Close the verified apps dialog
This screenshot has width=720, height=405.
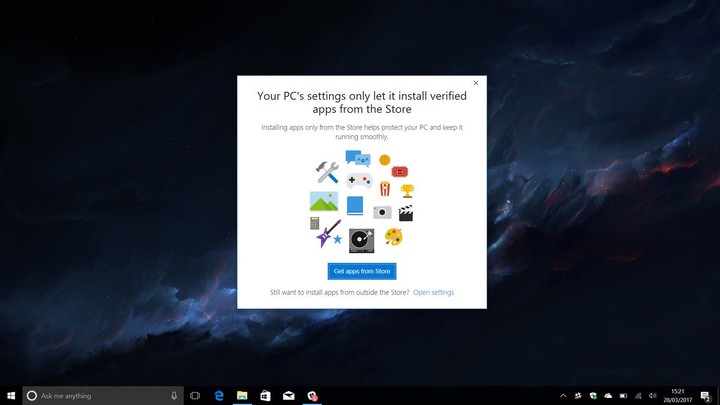tap(476, 83)
